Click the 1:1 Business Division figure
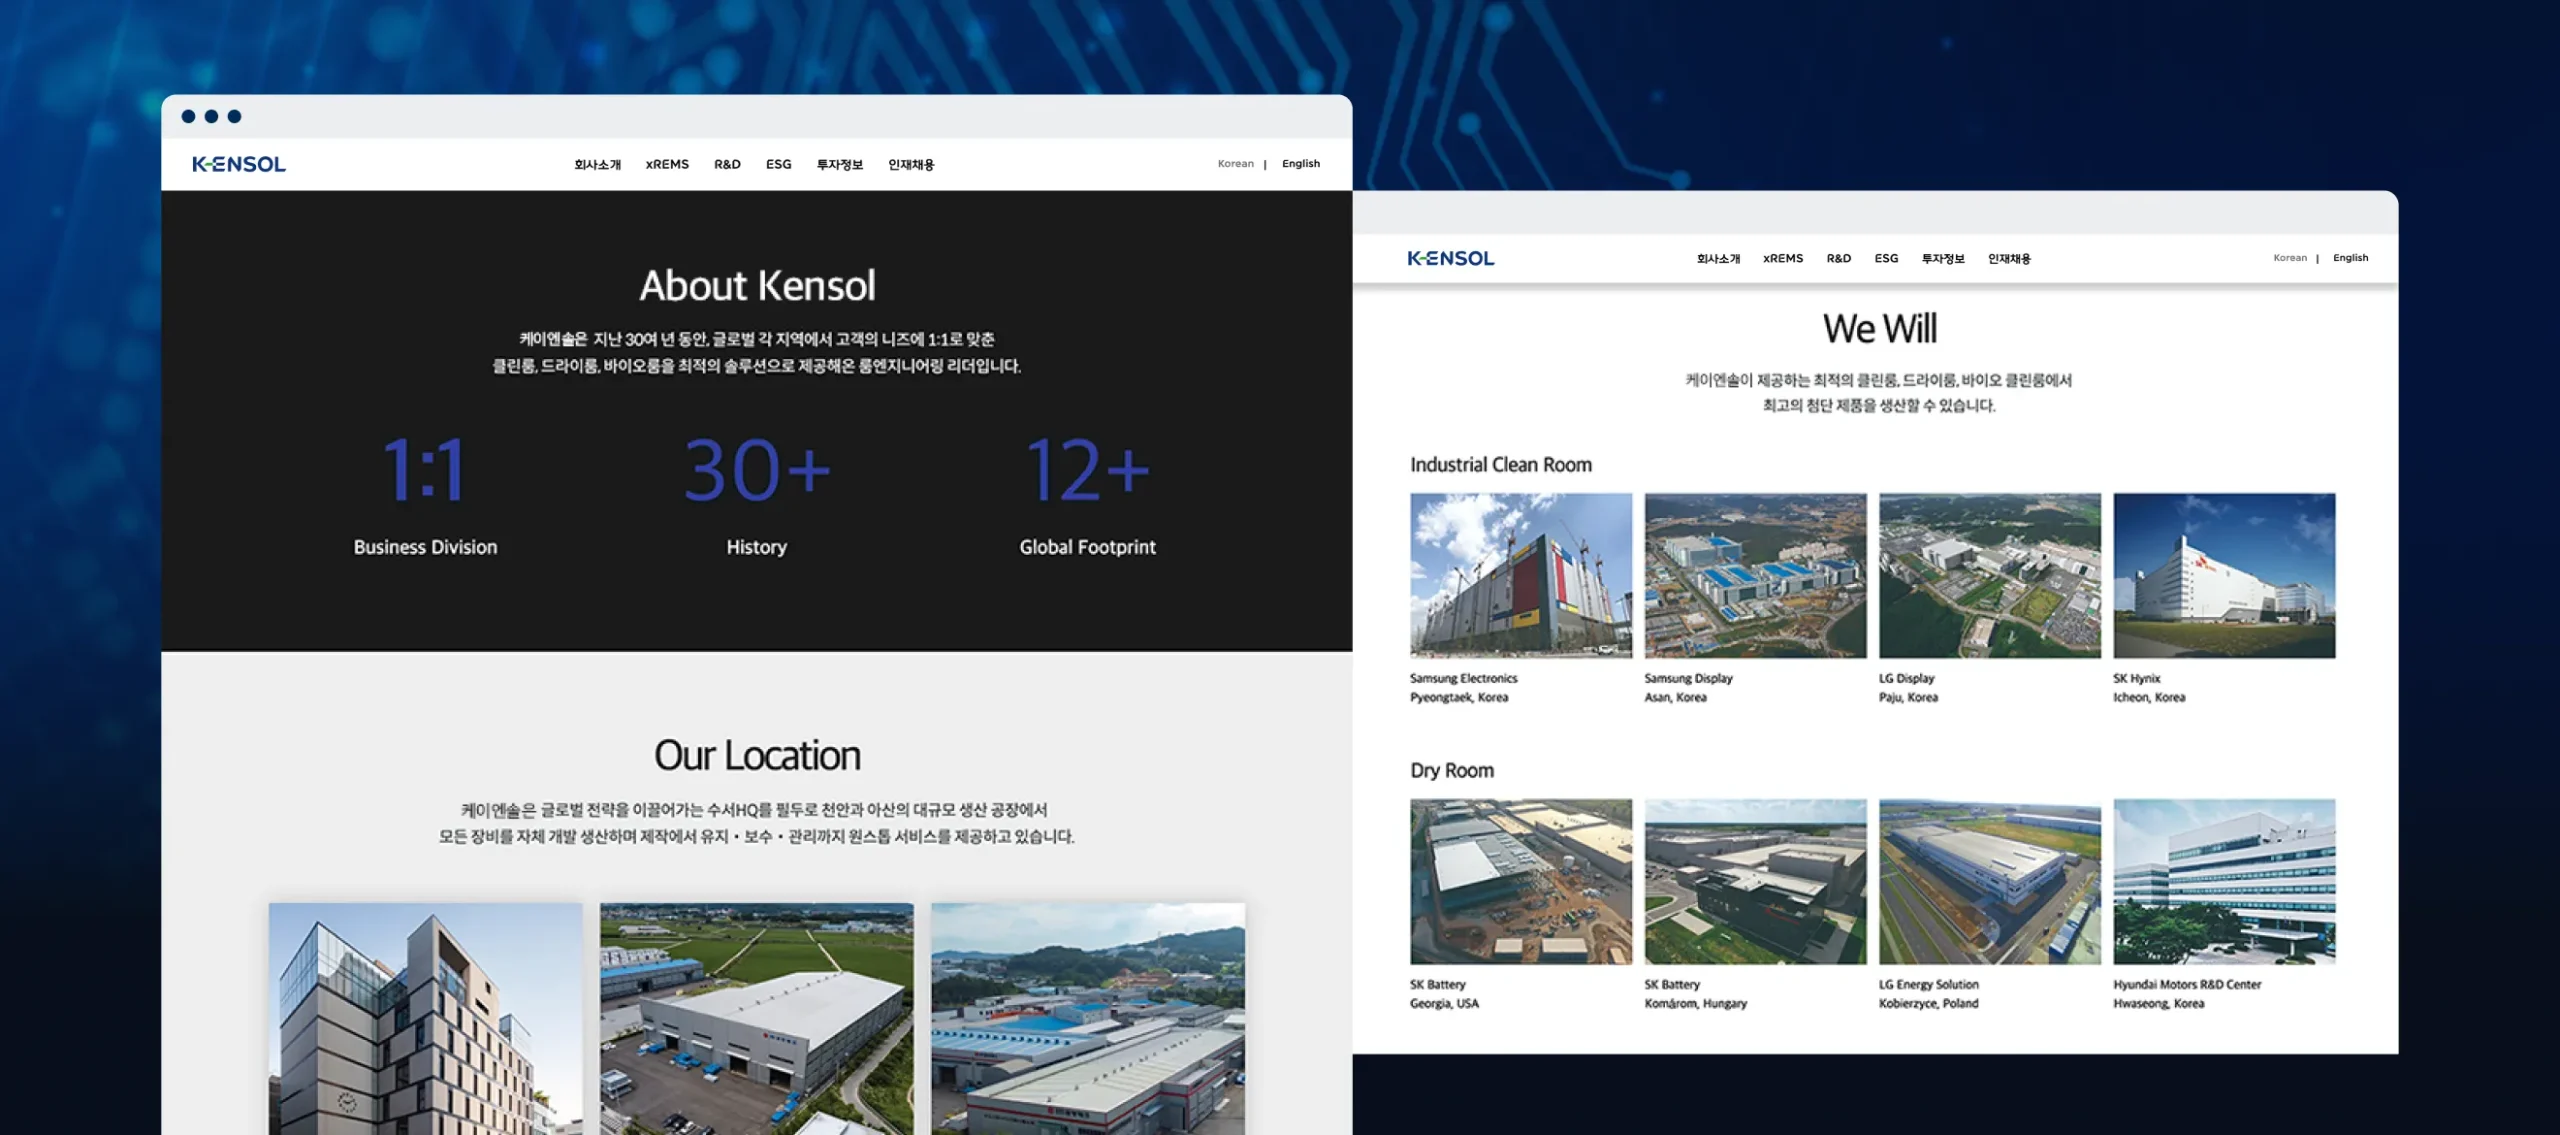Screen dimensions: 2560x1135 pyautogui.click(x=425, y=470)
